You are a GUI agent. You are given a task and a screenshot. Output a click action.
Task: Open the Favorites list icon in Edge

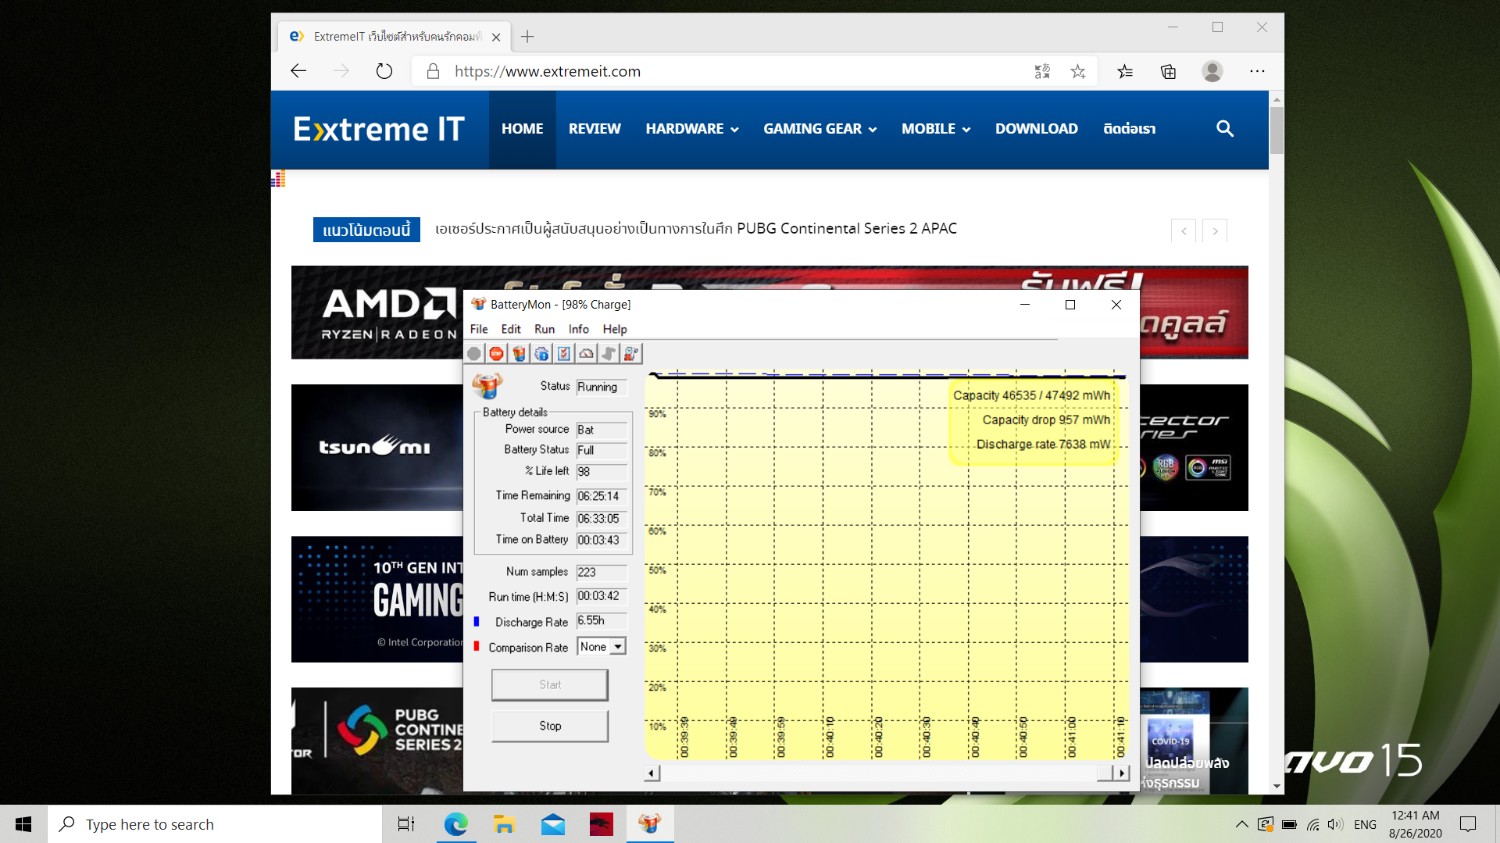click(1125, 71)
